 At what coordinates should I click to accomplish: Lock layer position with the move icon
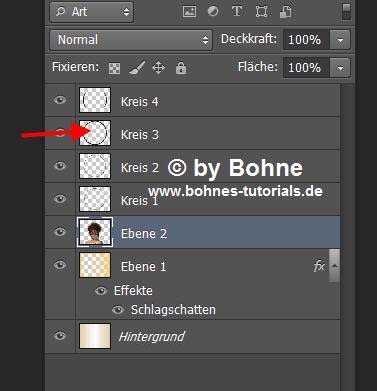158,68
